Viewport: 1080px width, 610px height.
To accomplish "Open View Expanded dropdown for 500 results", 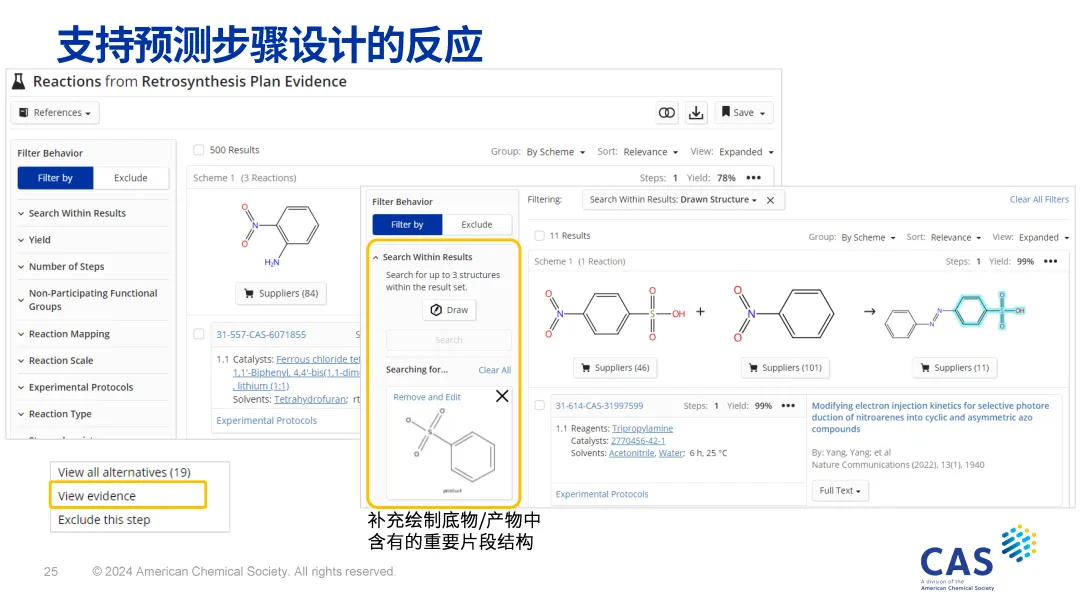I will tap(747, 152).
